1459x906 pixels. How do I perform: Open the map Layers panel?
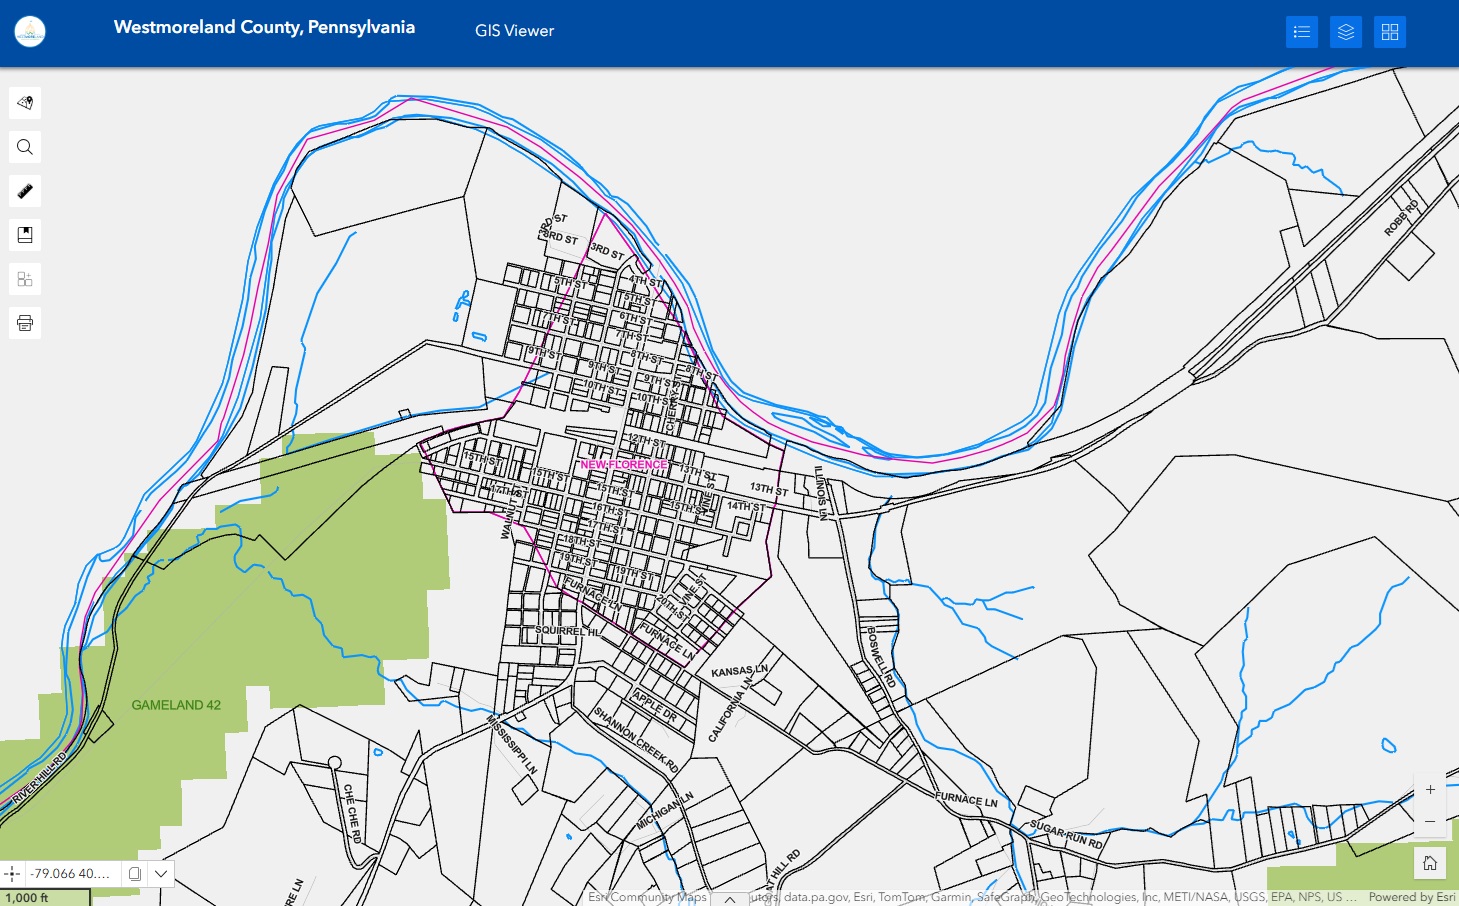click(1346, 32)
